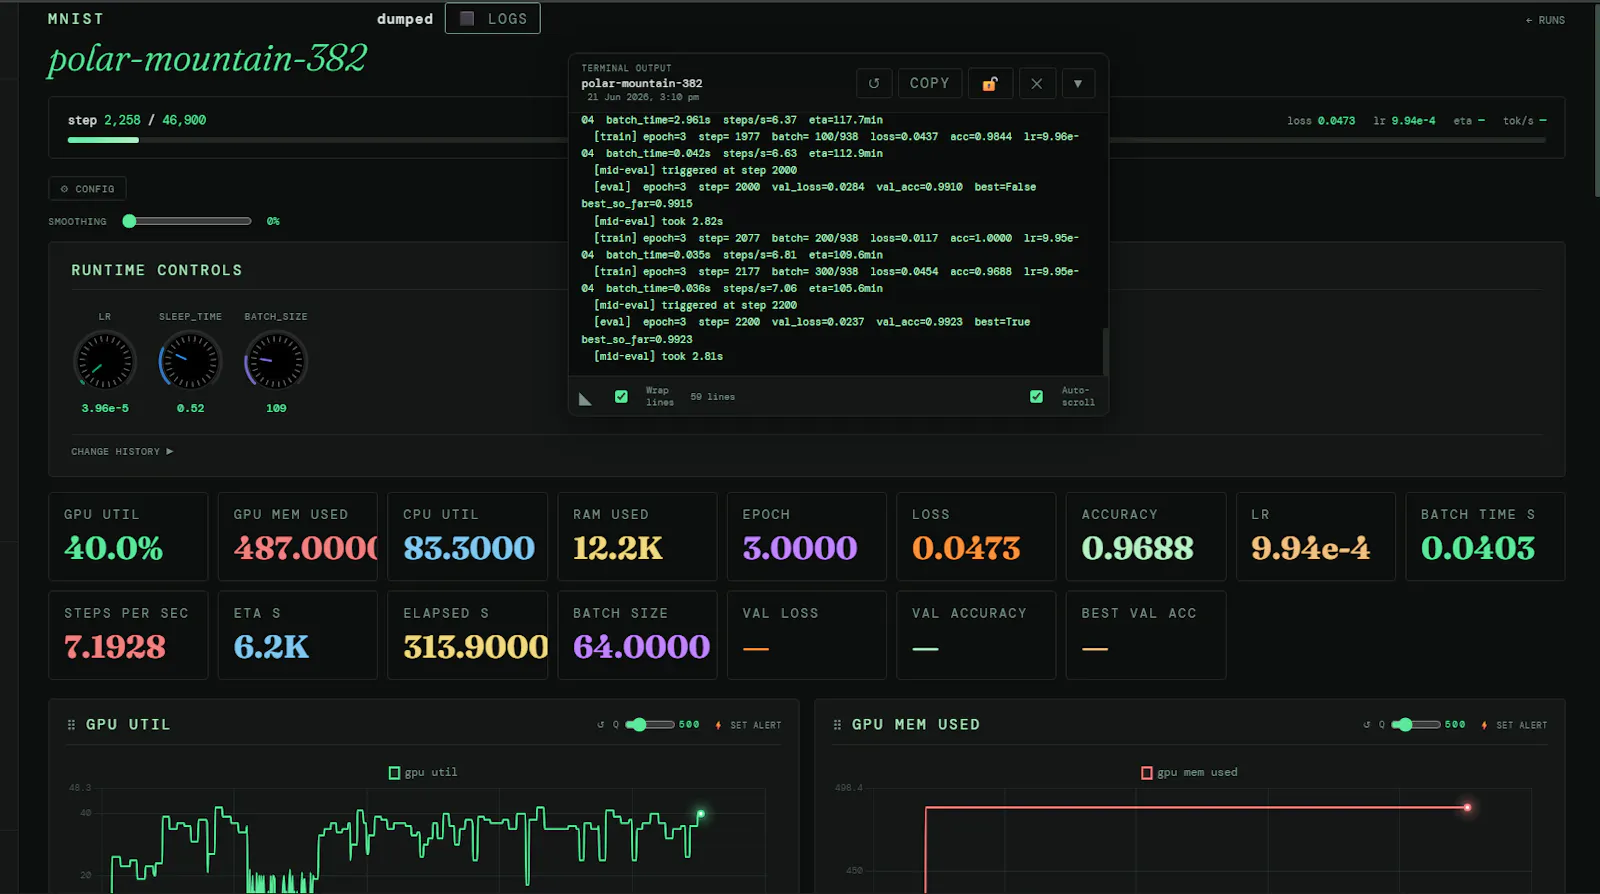Image resolution: width=1600 pixels, height=894 pixels.
Task: Click the dumped status label
Action: coord(405,19)
